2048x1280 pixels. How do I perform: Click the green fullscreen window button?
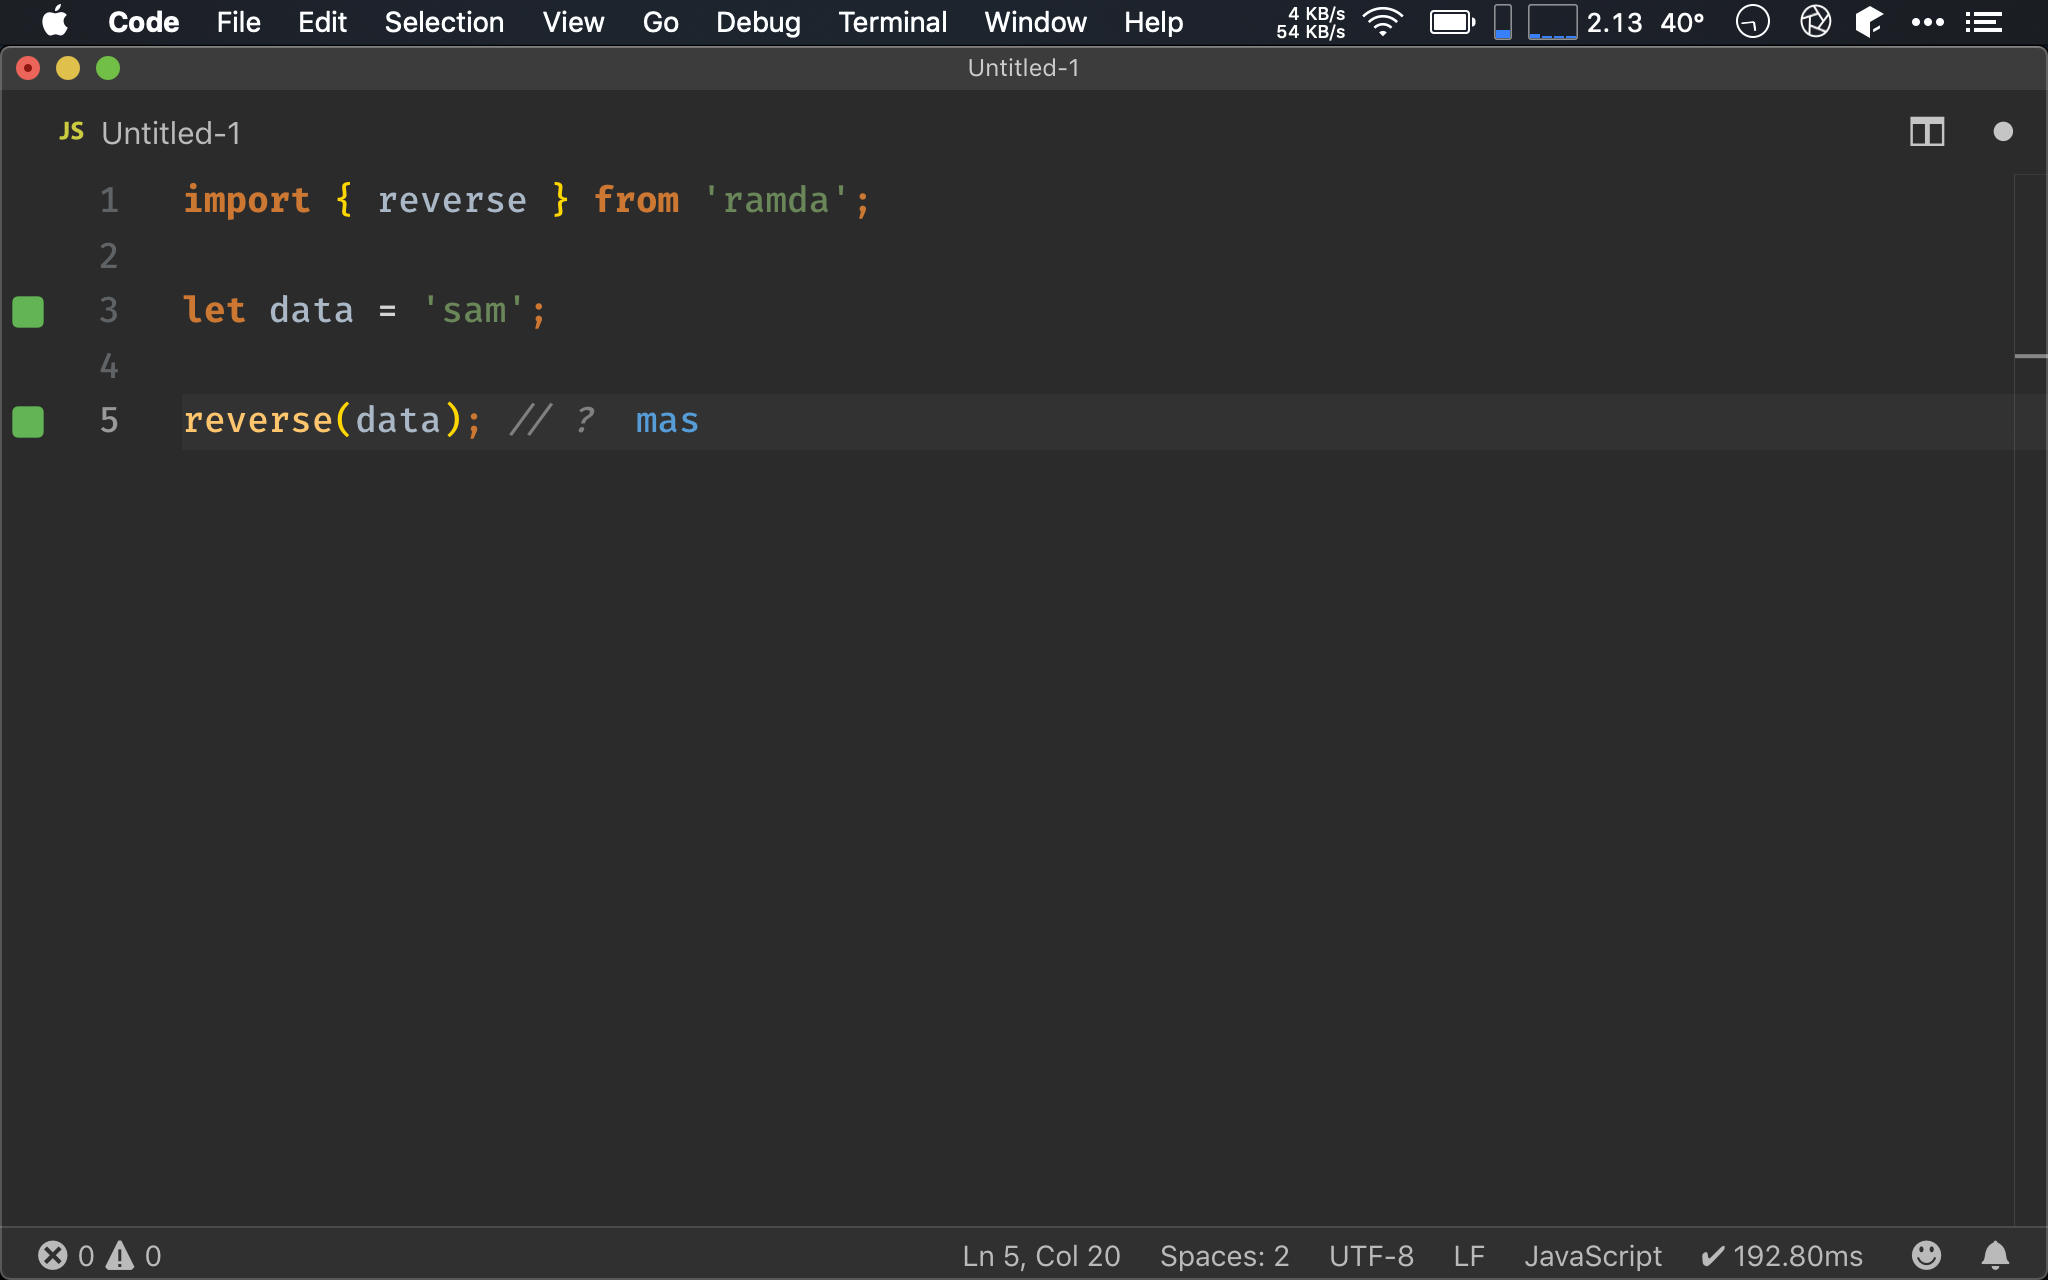click(108, 68)
